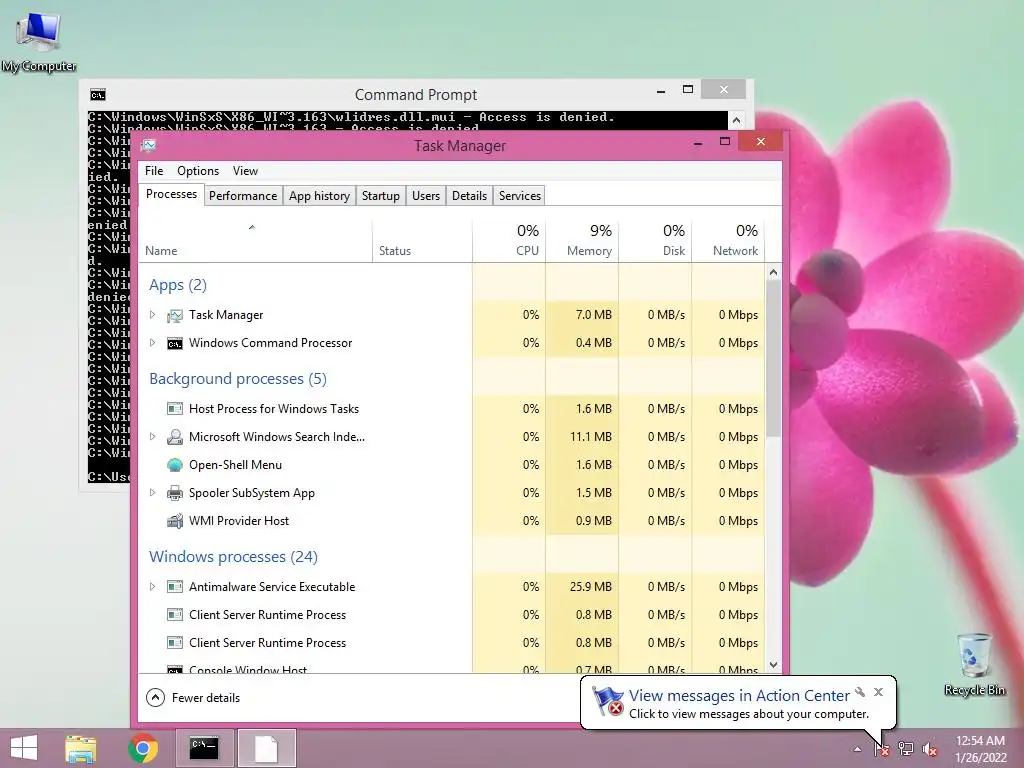
Task: Click View messages in Action Center link
Action: click(x=739, y=696)
